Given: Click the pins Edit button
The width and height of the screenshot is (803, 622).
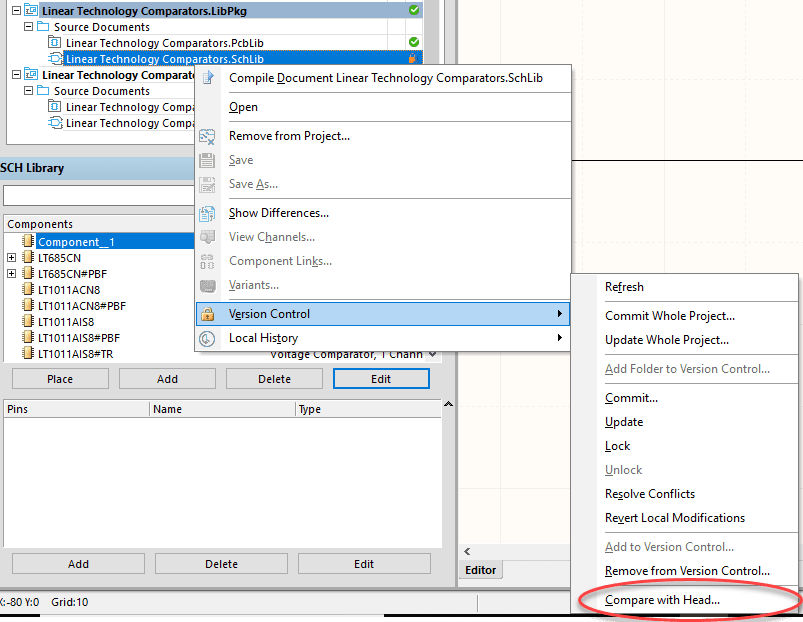Looking at the screenshot, I should pyautogui.click(x=364, y=564).
